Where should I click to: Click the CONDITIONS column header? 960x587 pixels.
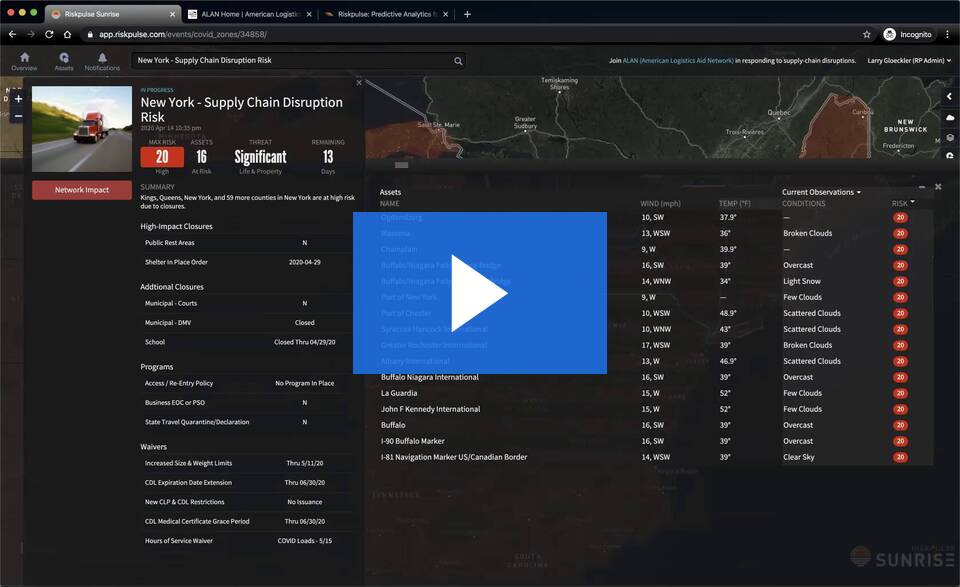[803, 203]
